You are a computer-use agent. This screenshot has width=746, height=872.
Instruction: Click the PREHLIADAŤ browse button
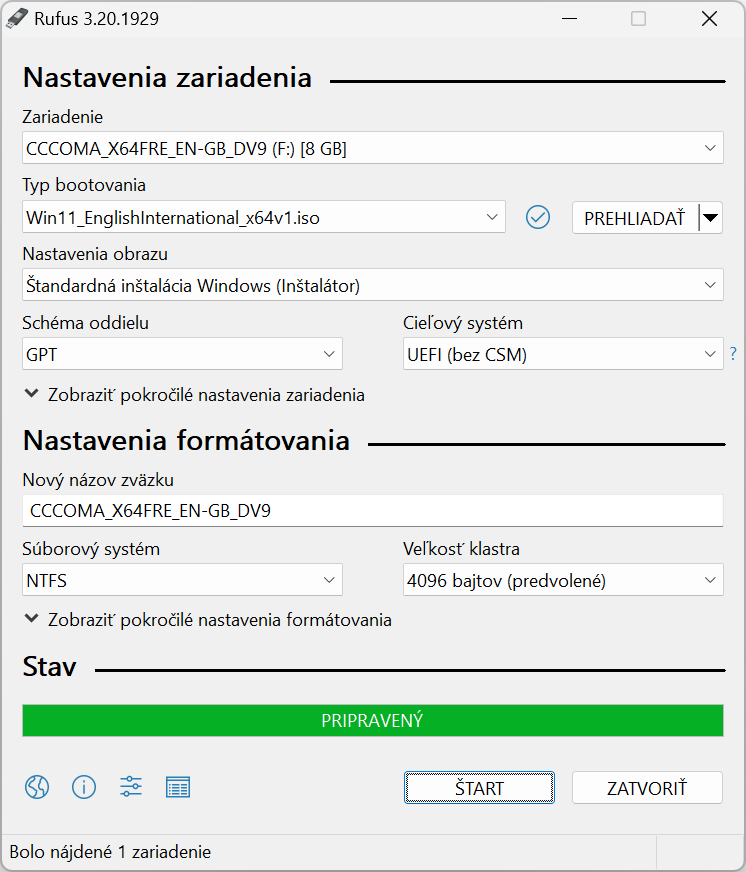point(635,217)
